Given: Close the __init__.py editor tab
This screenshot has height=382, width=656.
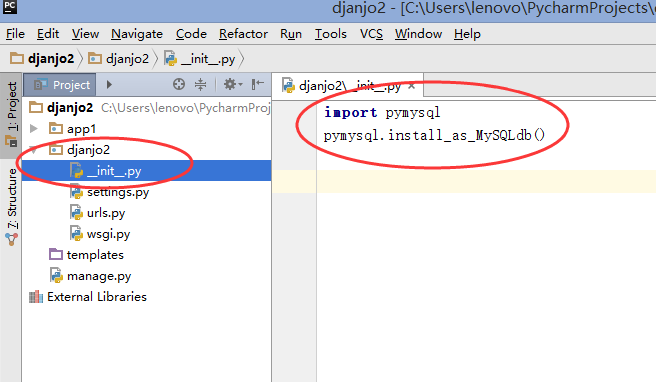Looking at the screenshot, I should [x=412, y=86].
